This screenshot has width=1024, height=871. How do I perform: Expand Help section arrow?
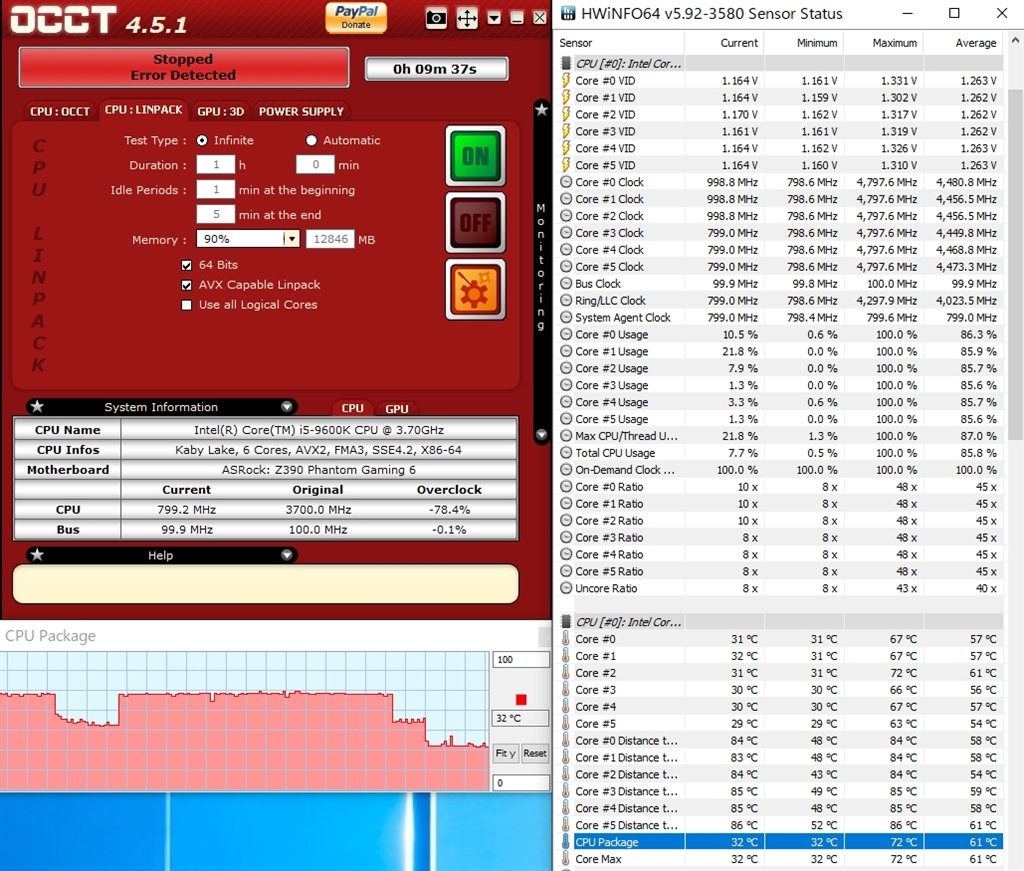(x=287, y=554)
